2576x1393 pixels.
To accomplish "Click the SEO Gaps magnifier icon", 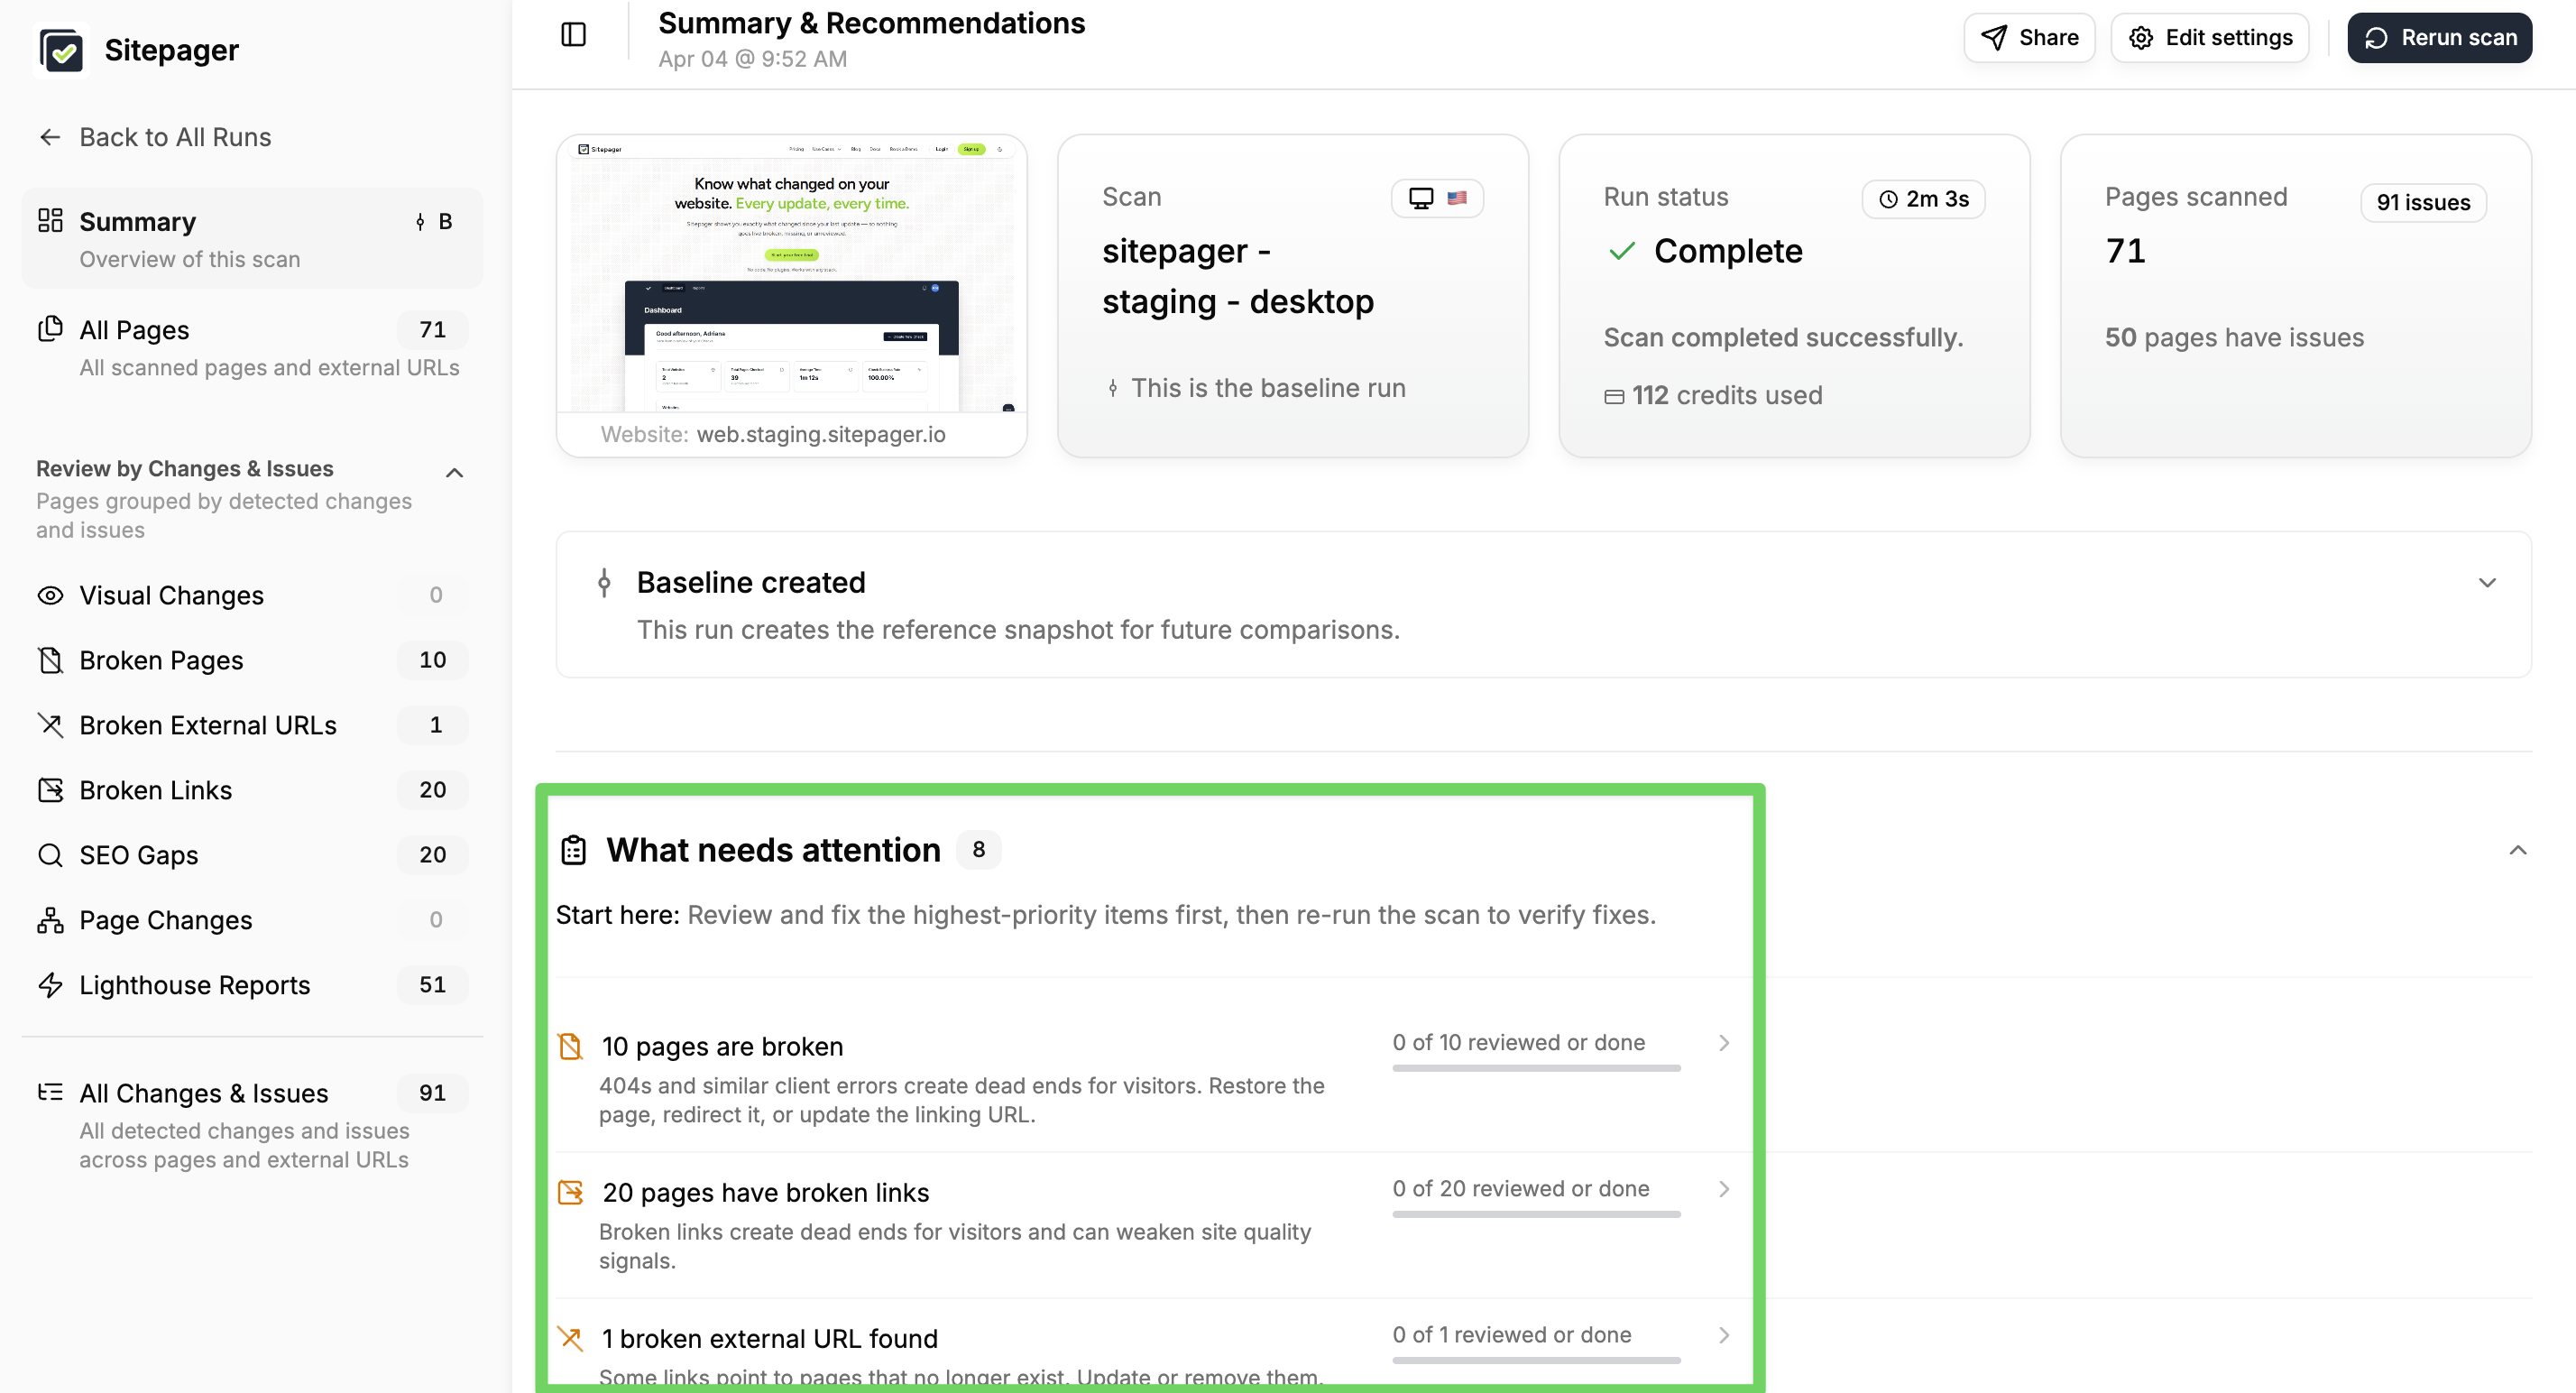I will (50, 854).
